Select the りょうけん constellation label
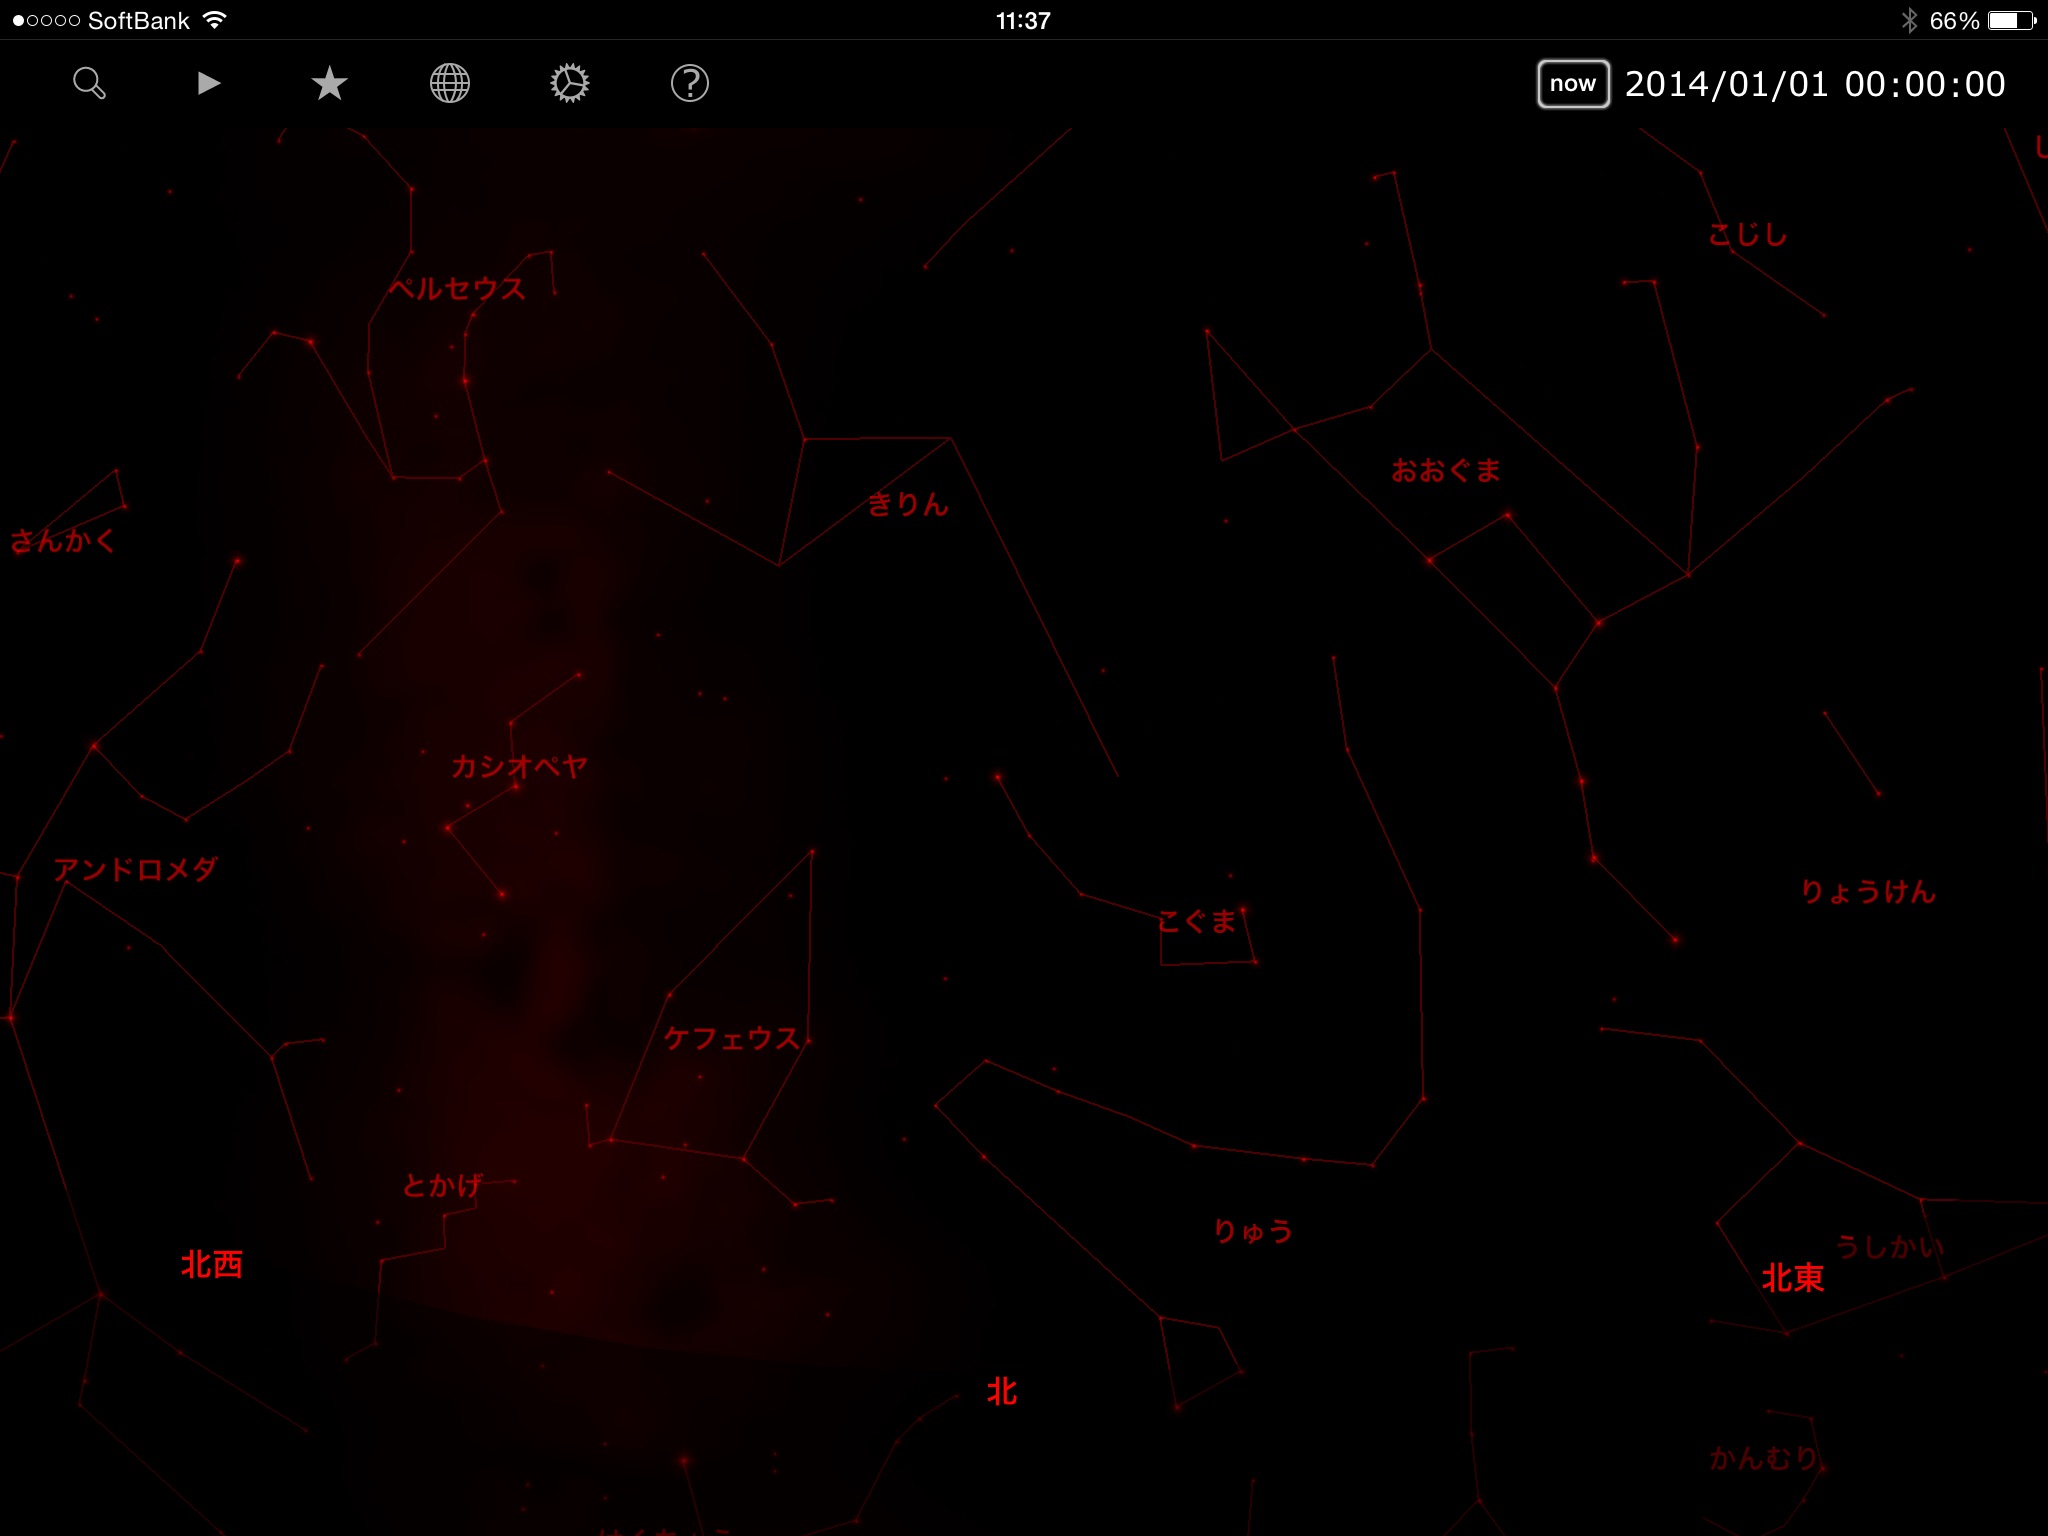The width and height of the screenshot is (2048, 1536). tap(1868, 891)
